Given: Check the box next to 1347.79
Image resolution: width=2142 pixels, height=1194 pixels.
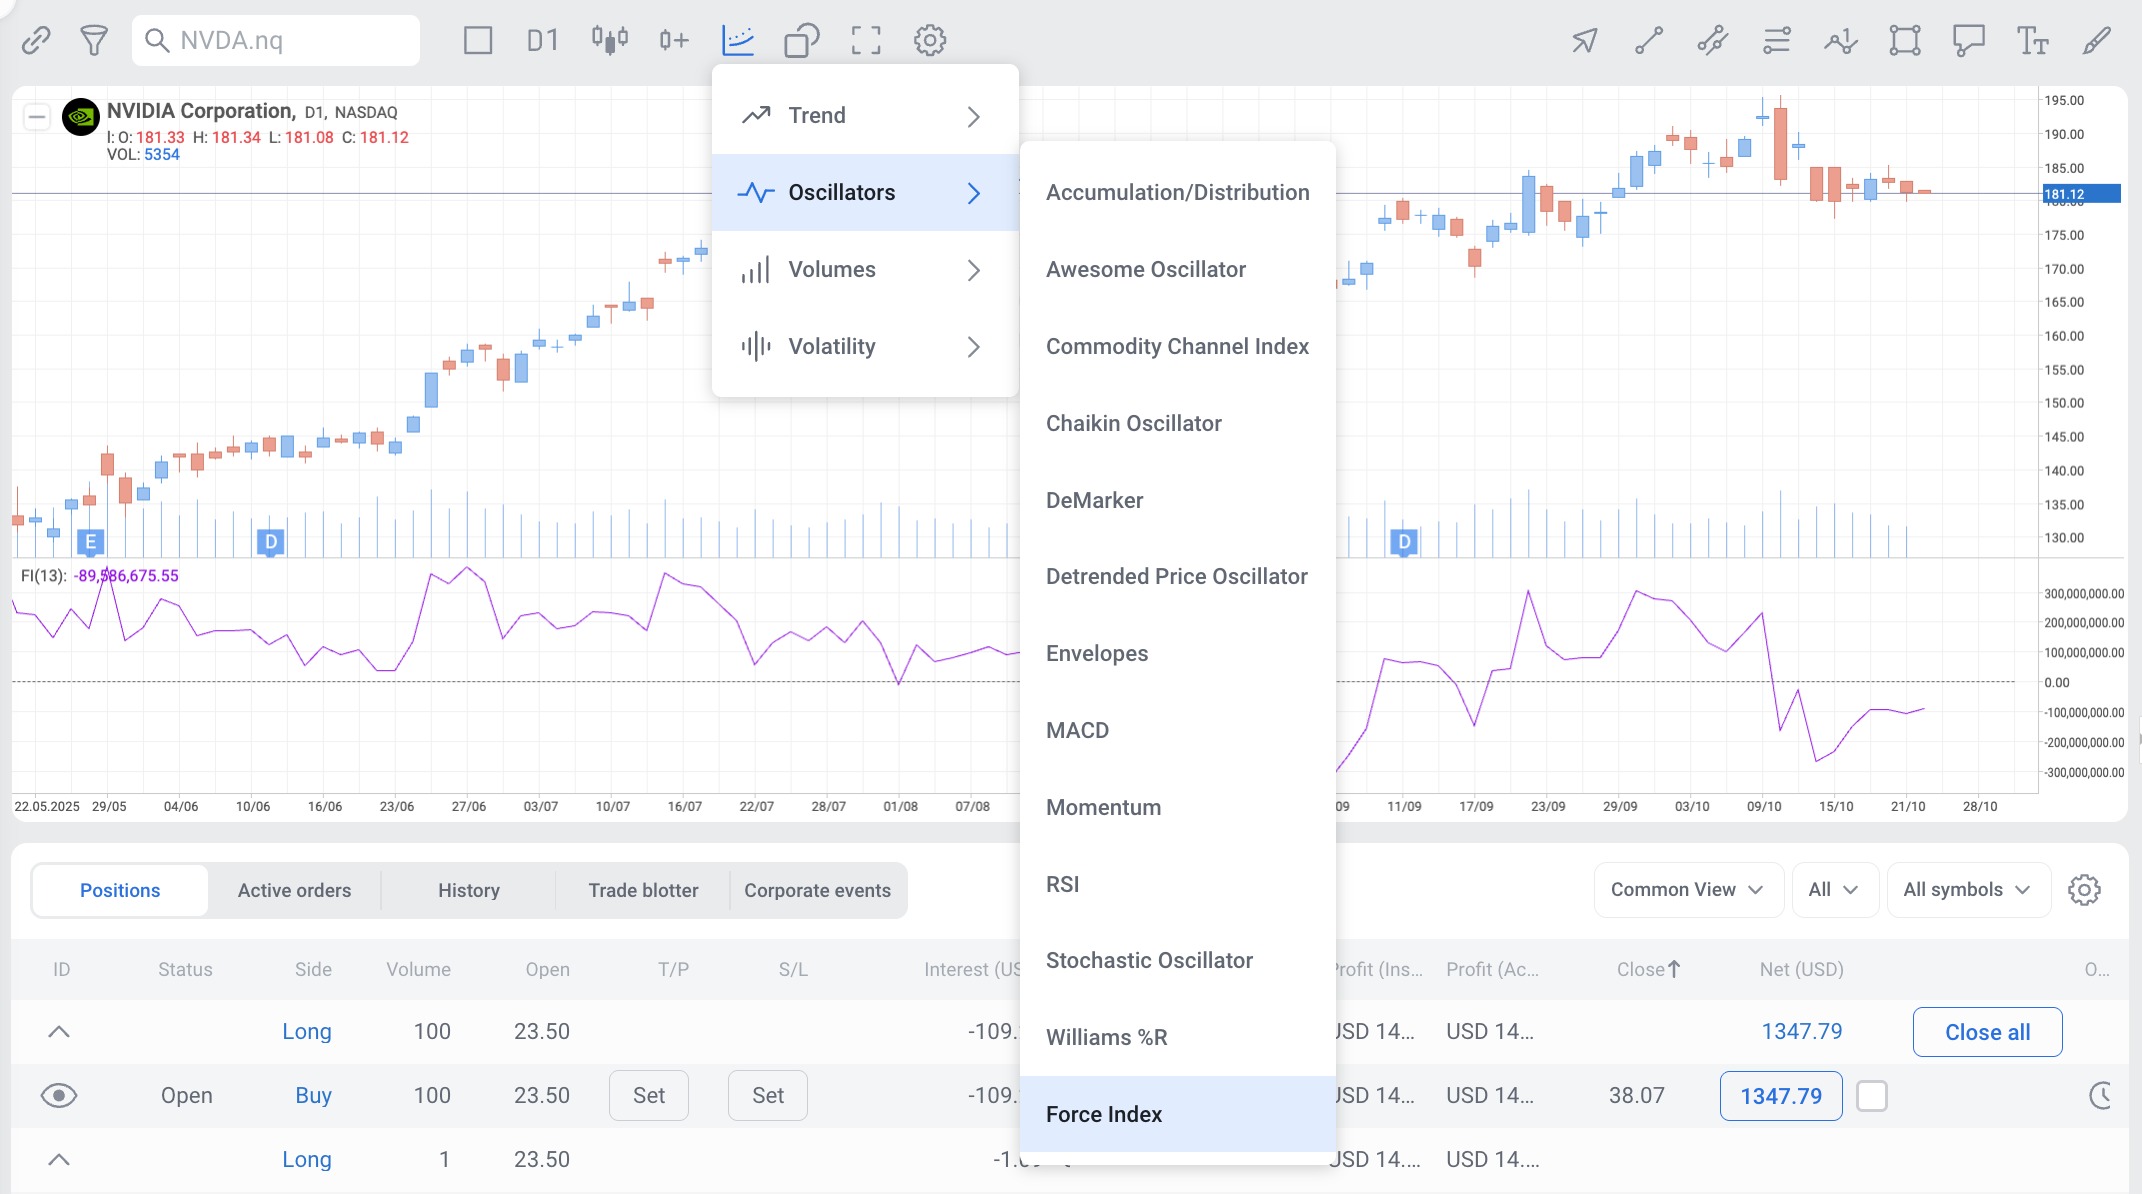Looking at the screenshot, I should pyautogui.click(x=1872, y=1096).
